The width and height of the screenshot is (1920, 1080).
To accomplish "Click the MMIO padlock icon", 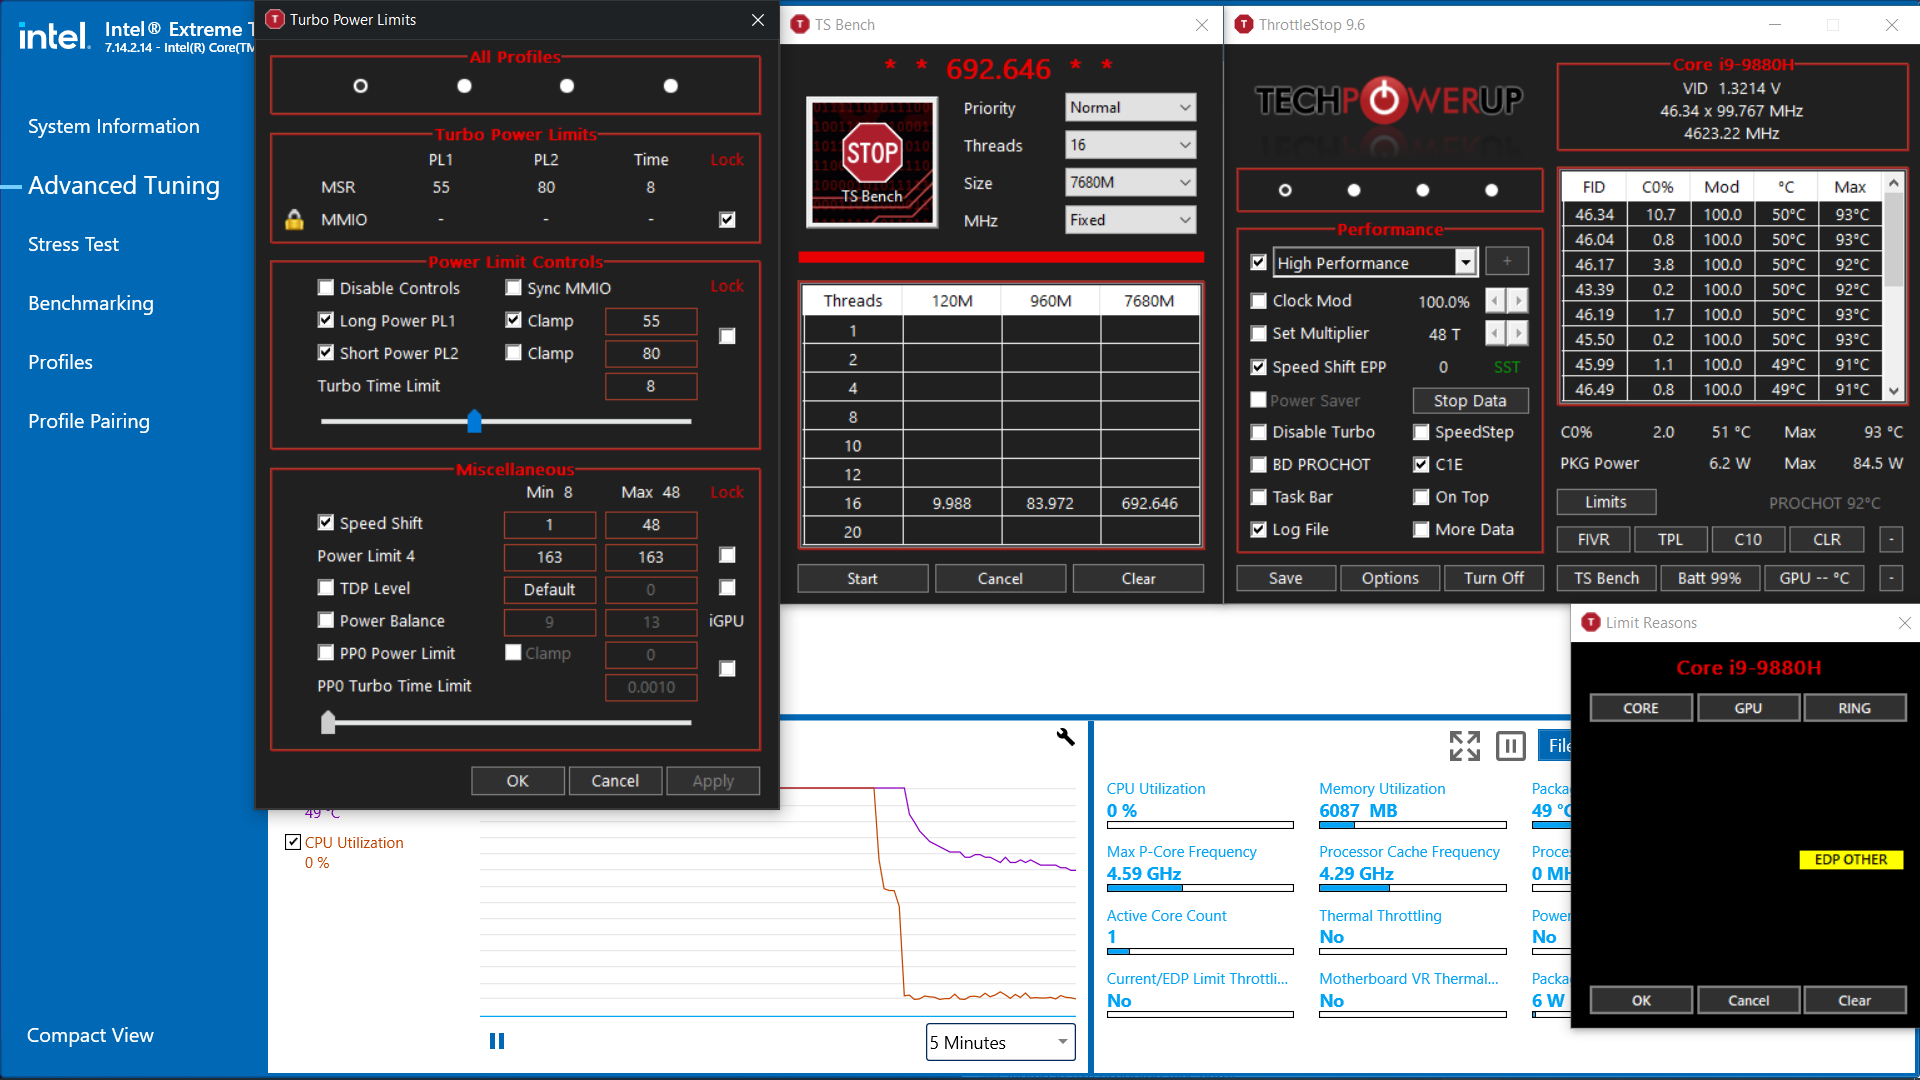I will coord(294,219).
